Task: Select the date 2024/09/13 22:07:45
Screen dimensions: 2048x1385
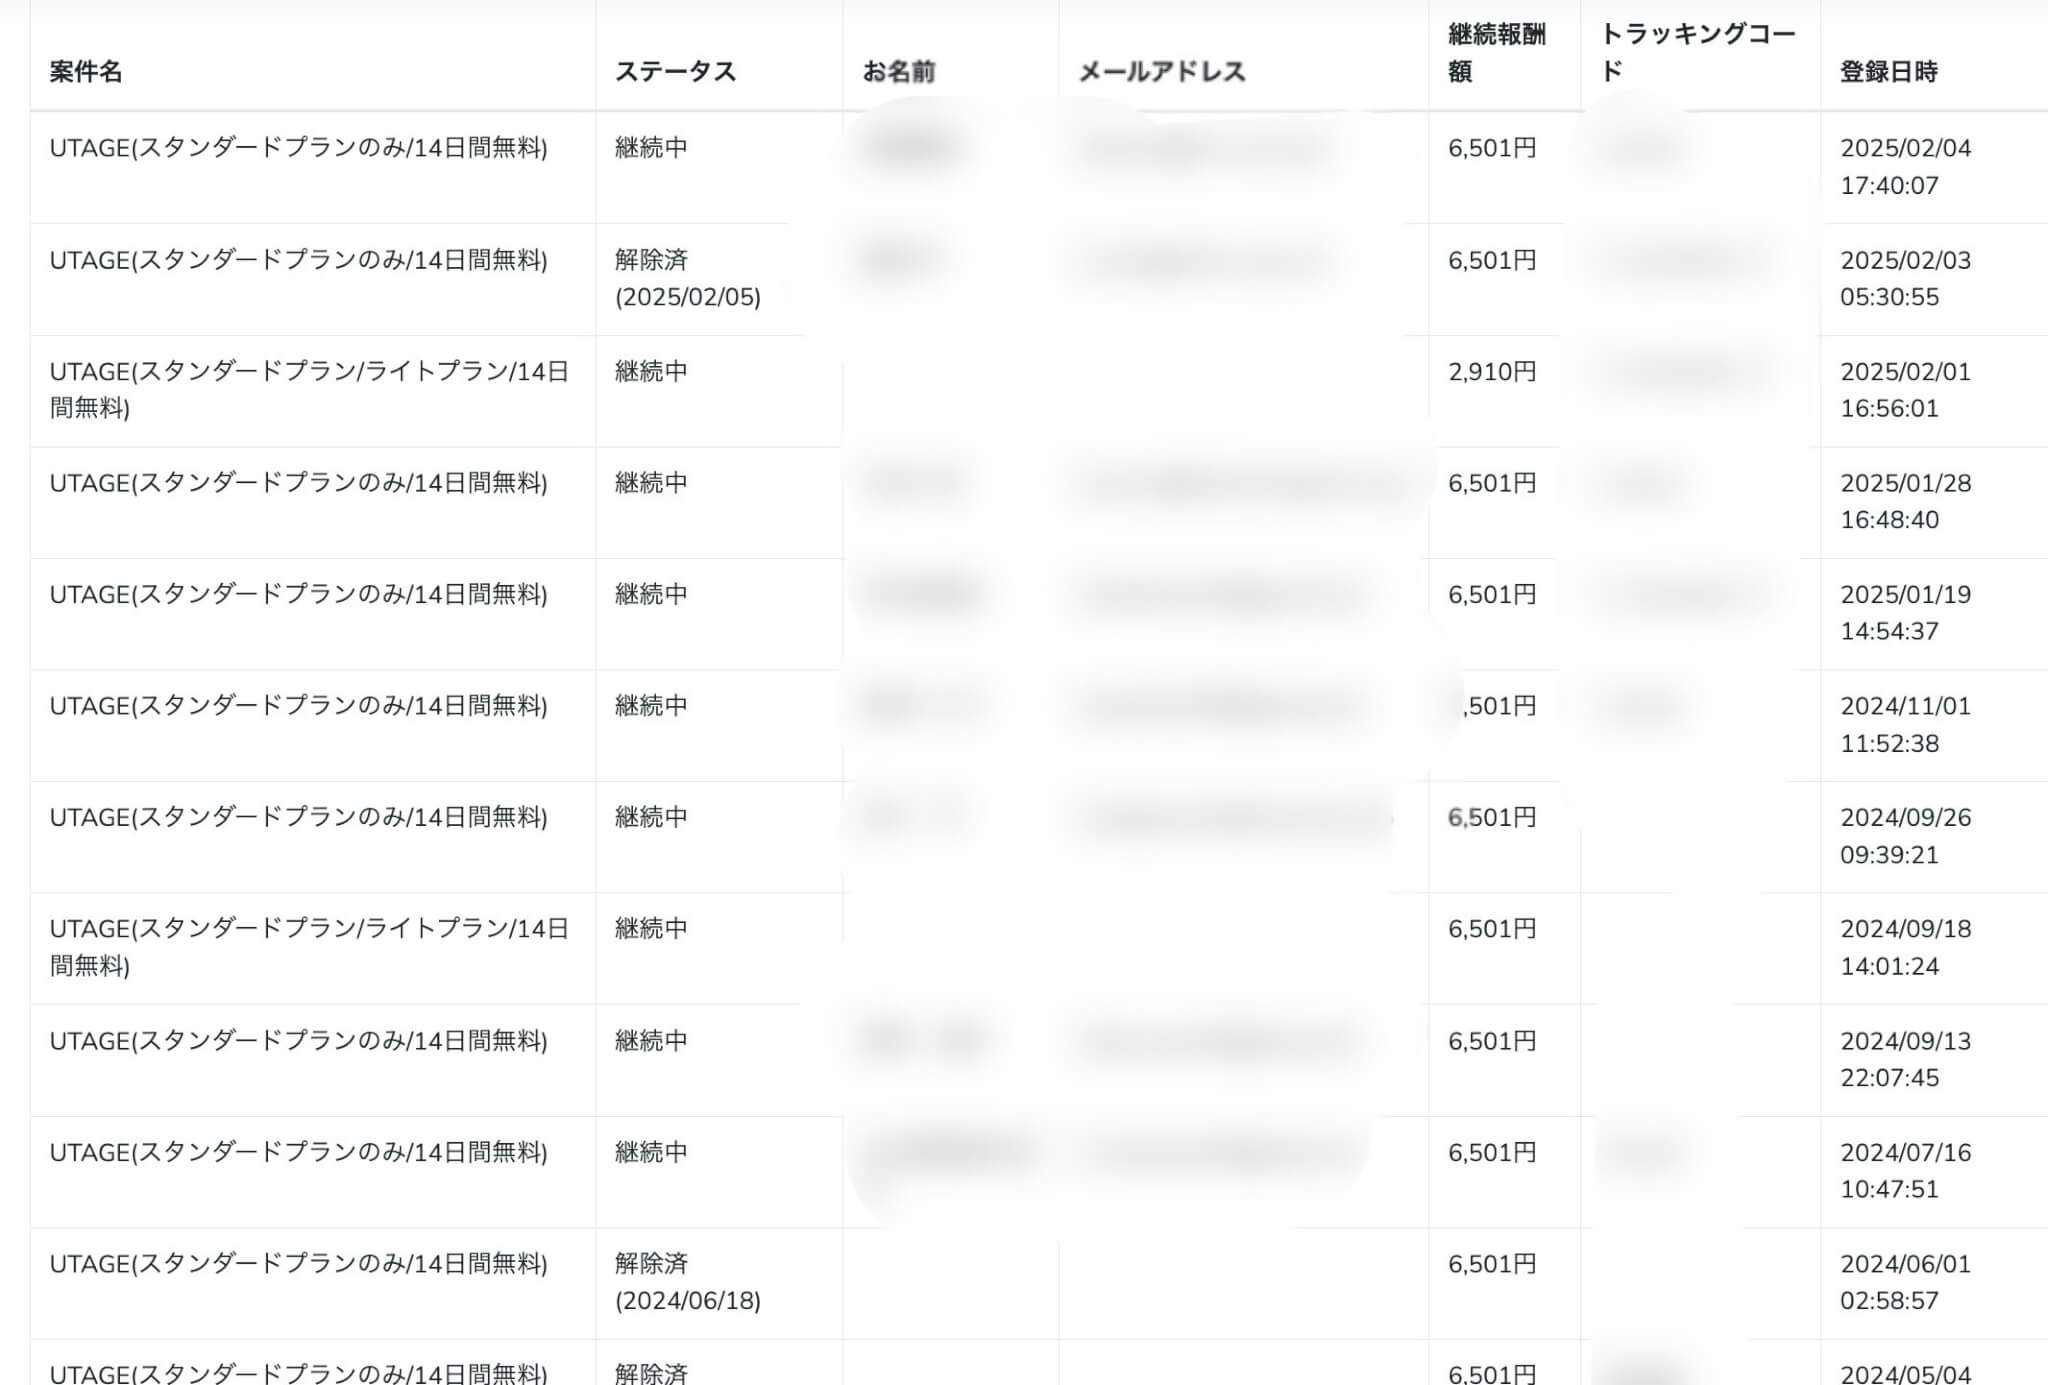Action: click(x=1906, y=1059)
